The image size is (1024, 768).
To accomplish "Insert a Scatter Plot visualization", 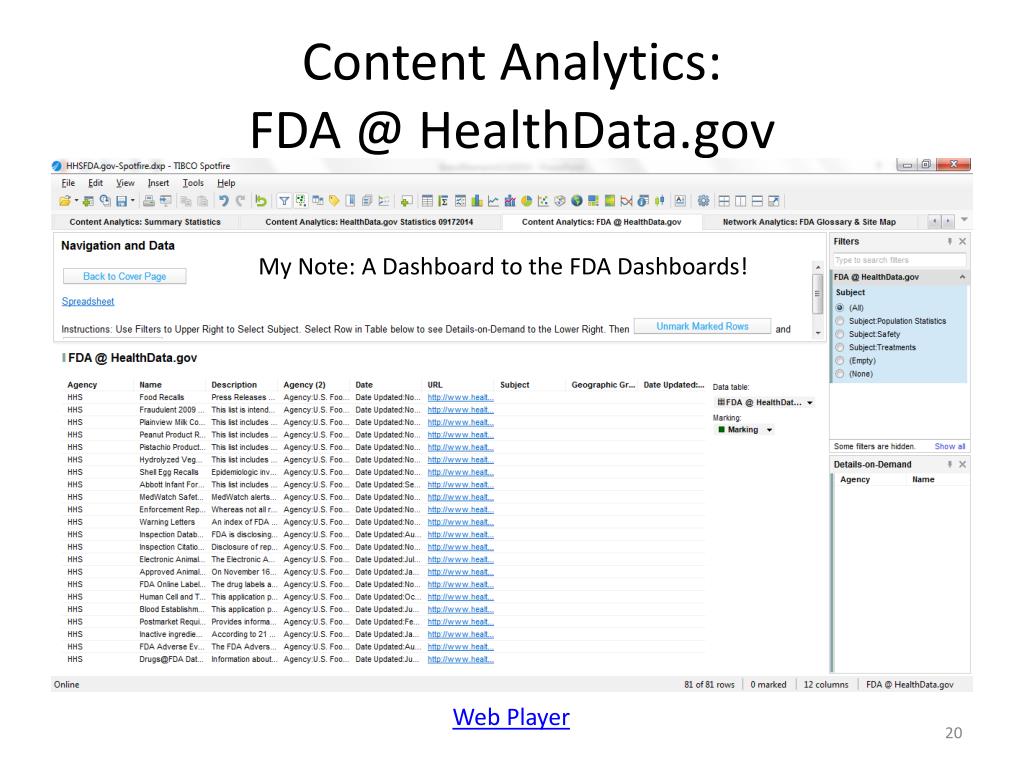I will [x=543, y=201].
